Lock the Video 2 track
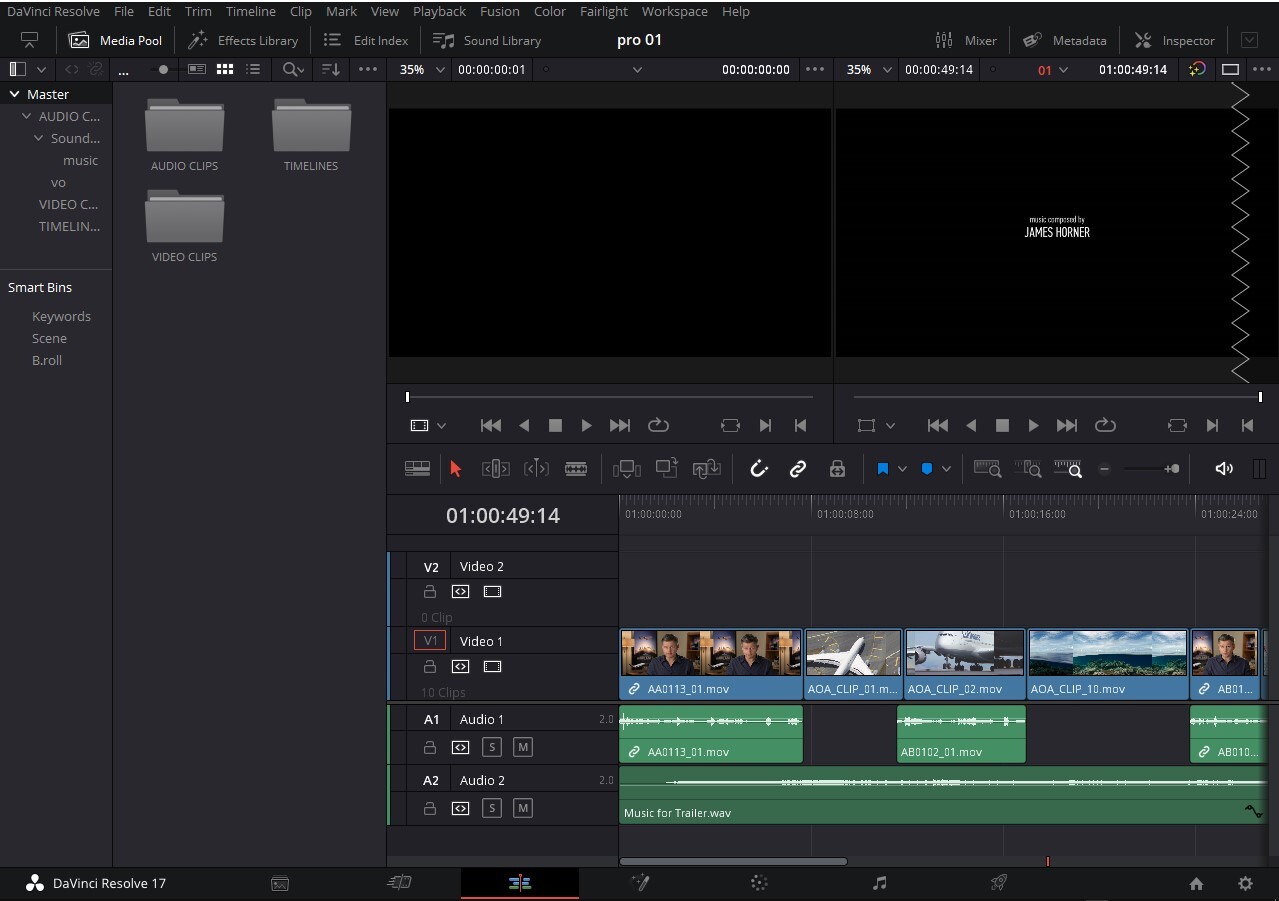The height and width of the screenshot is (901, 1279). click(x=430, y=591)
